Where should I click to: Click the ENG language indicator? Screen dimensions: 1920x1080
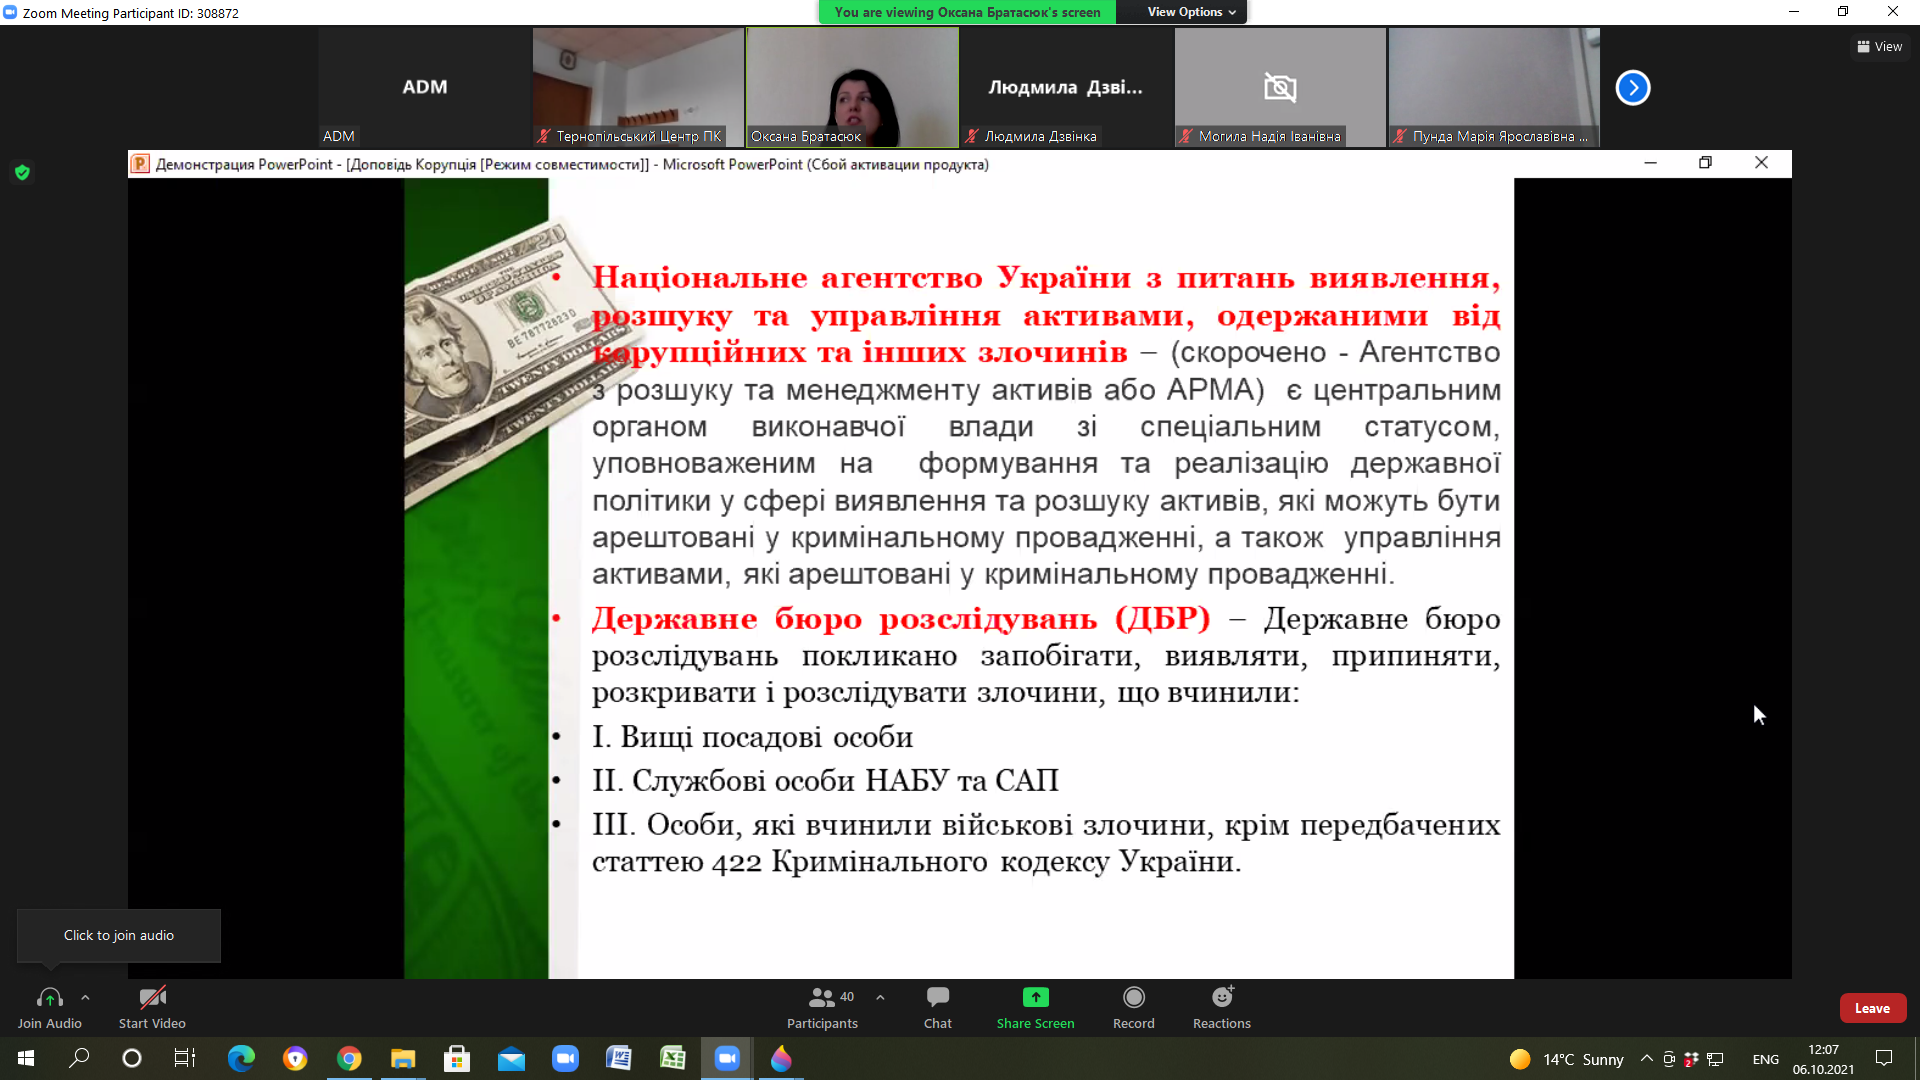click(1765, 1059)
